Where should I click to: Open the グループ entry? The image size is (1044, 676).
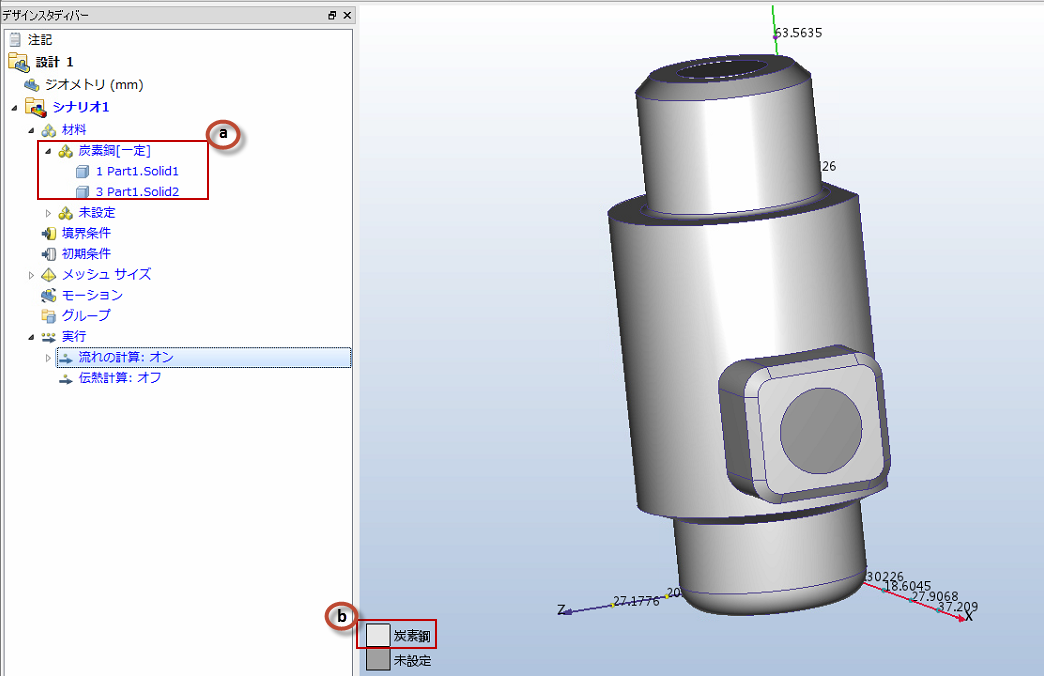87,316
